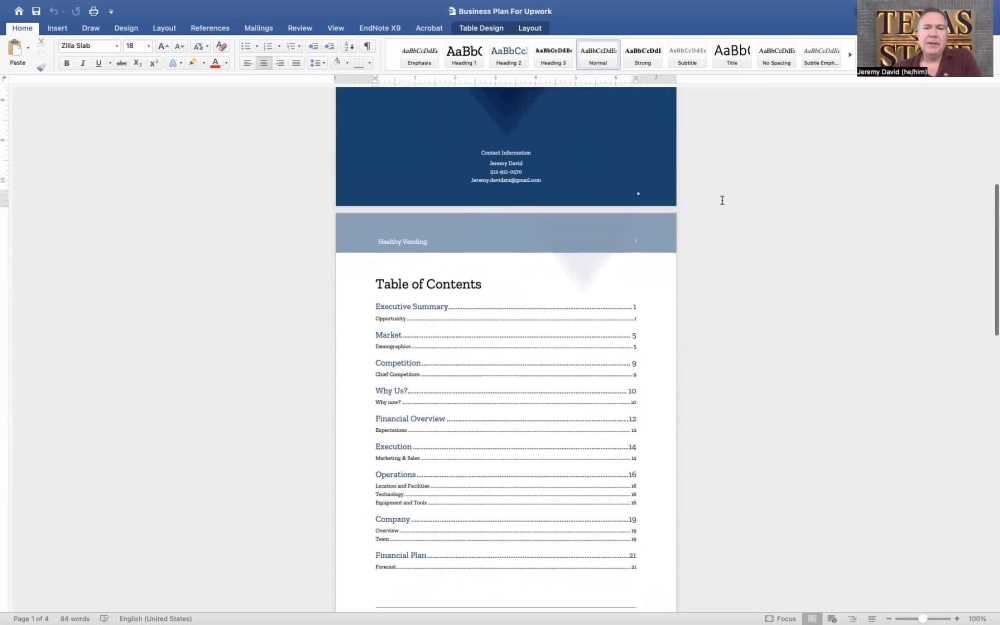The width and height of the screenshot is (1000, 625).
Task: Apply the Heading 1 style
Action: point(464,55)
